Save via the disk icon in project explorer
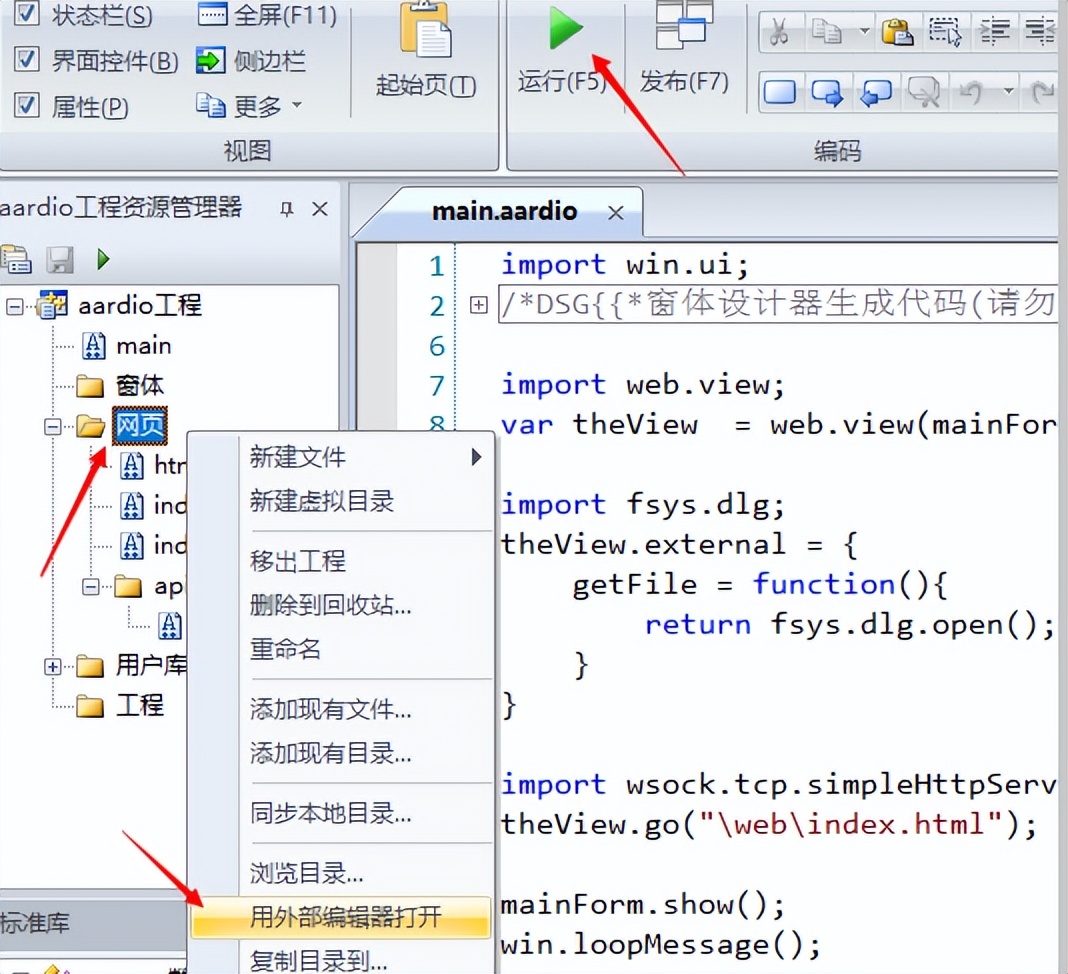Screen dimensions: 1068x974 point(60,258)
